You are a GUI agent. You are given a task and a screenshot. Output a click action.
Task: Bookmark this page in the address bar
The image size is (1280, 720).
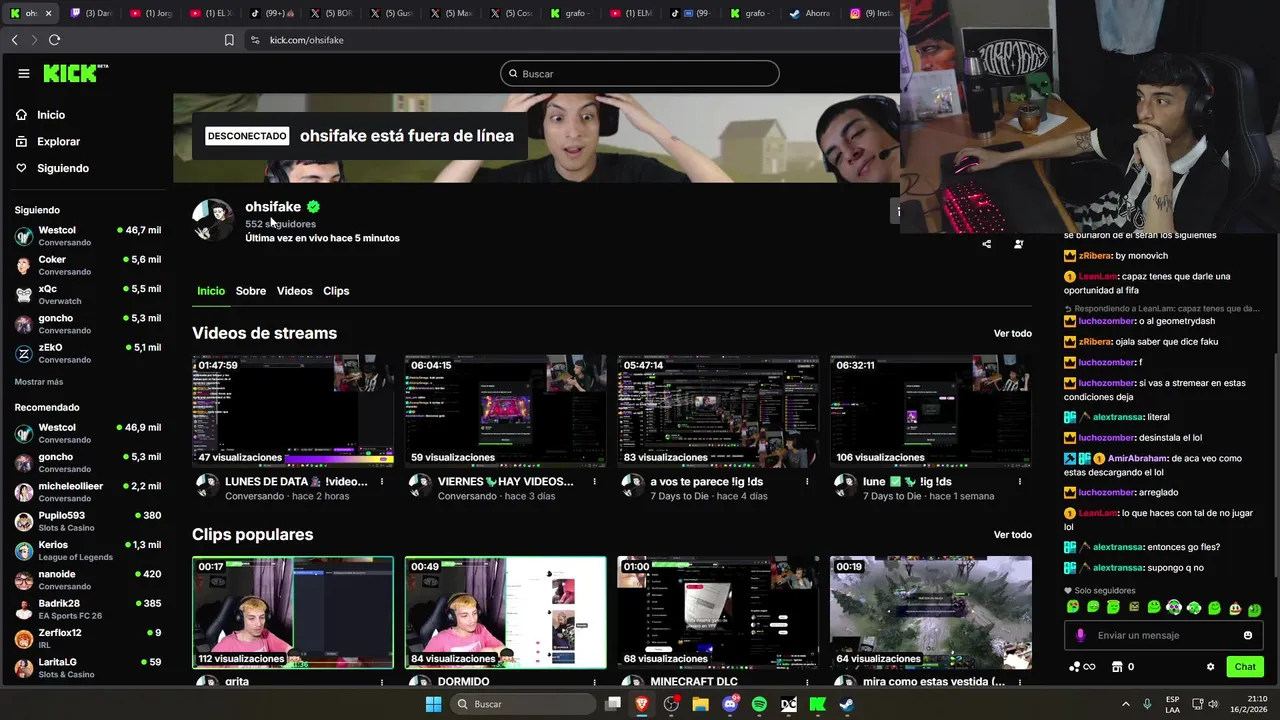[x=229, y=40]
